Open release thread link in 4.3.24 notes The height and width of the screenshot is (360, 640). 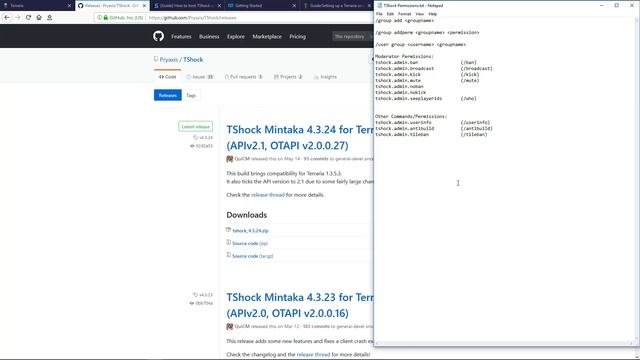click(x=268, y=195)
